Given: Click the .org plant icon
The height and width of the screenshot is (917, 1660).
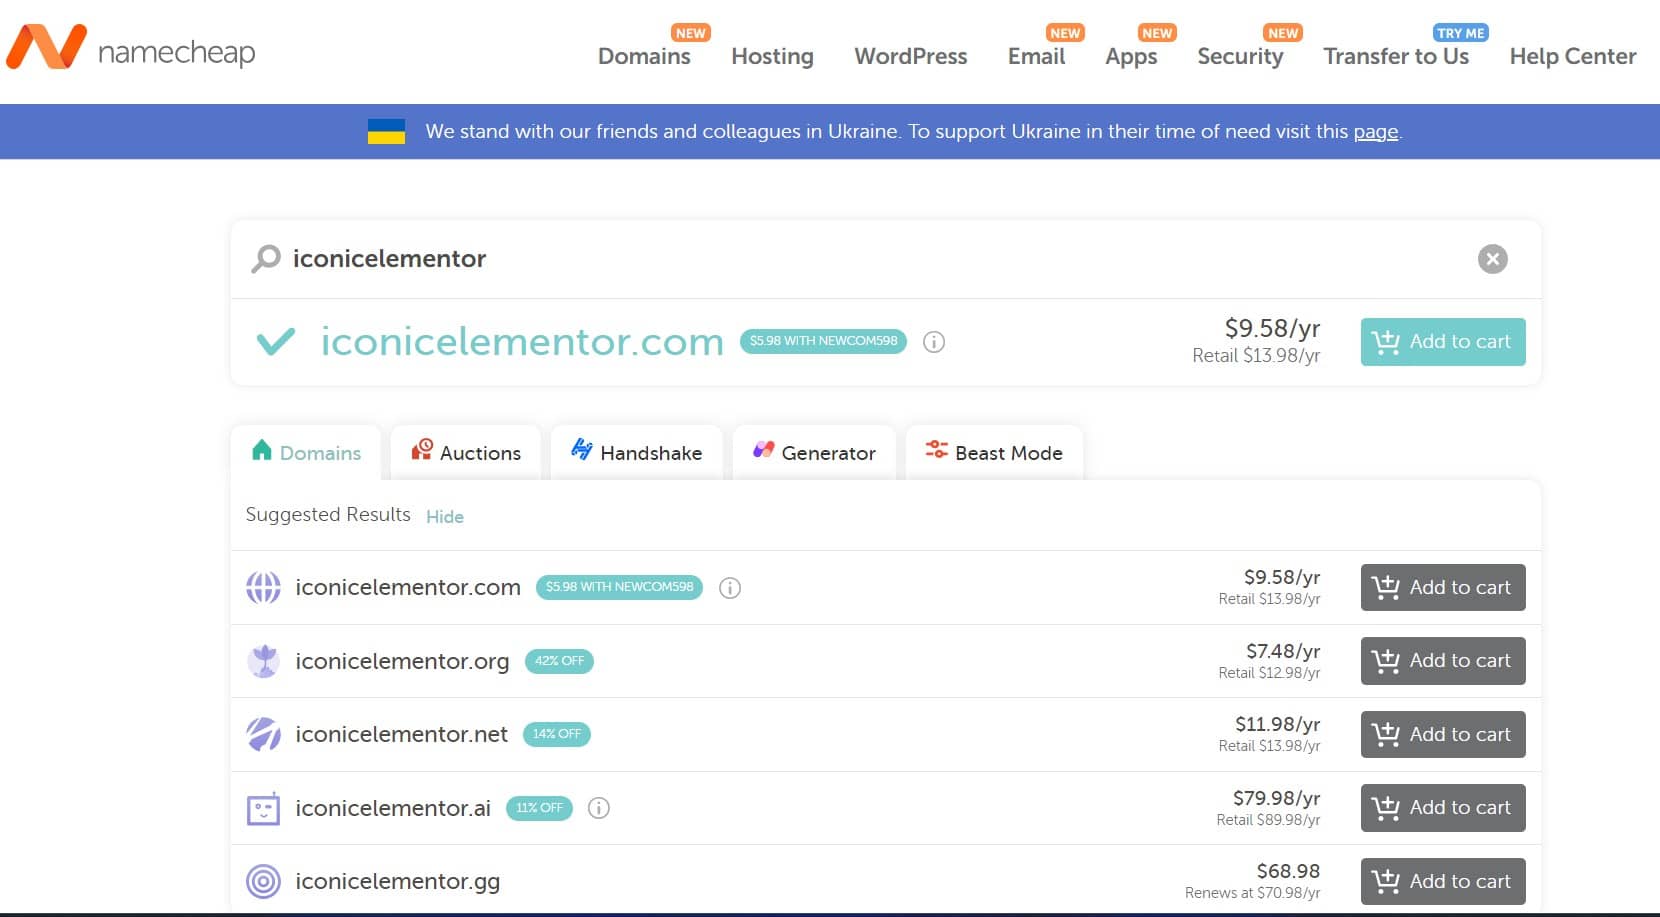Looking at the screenshot, I should 263,661.
